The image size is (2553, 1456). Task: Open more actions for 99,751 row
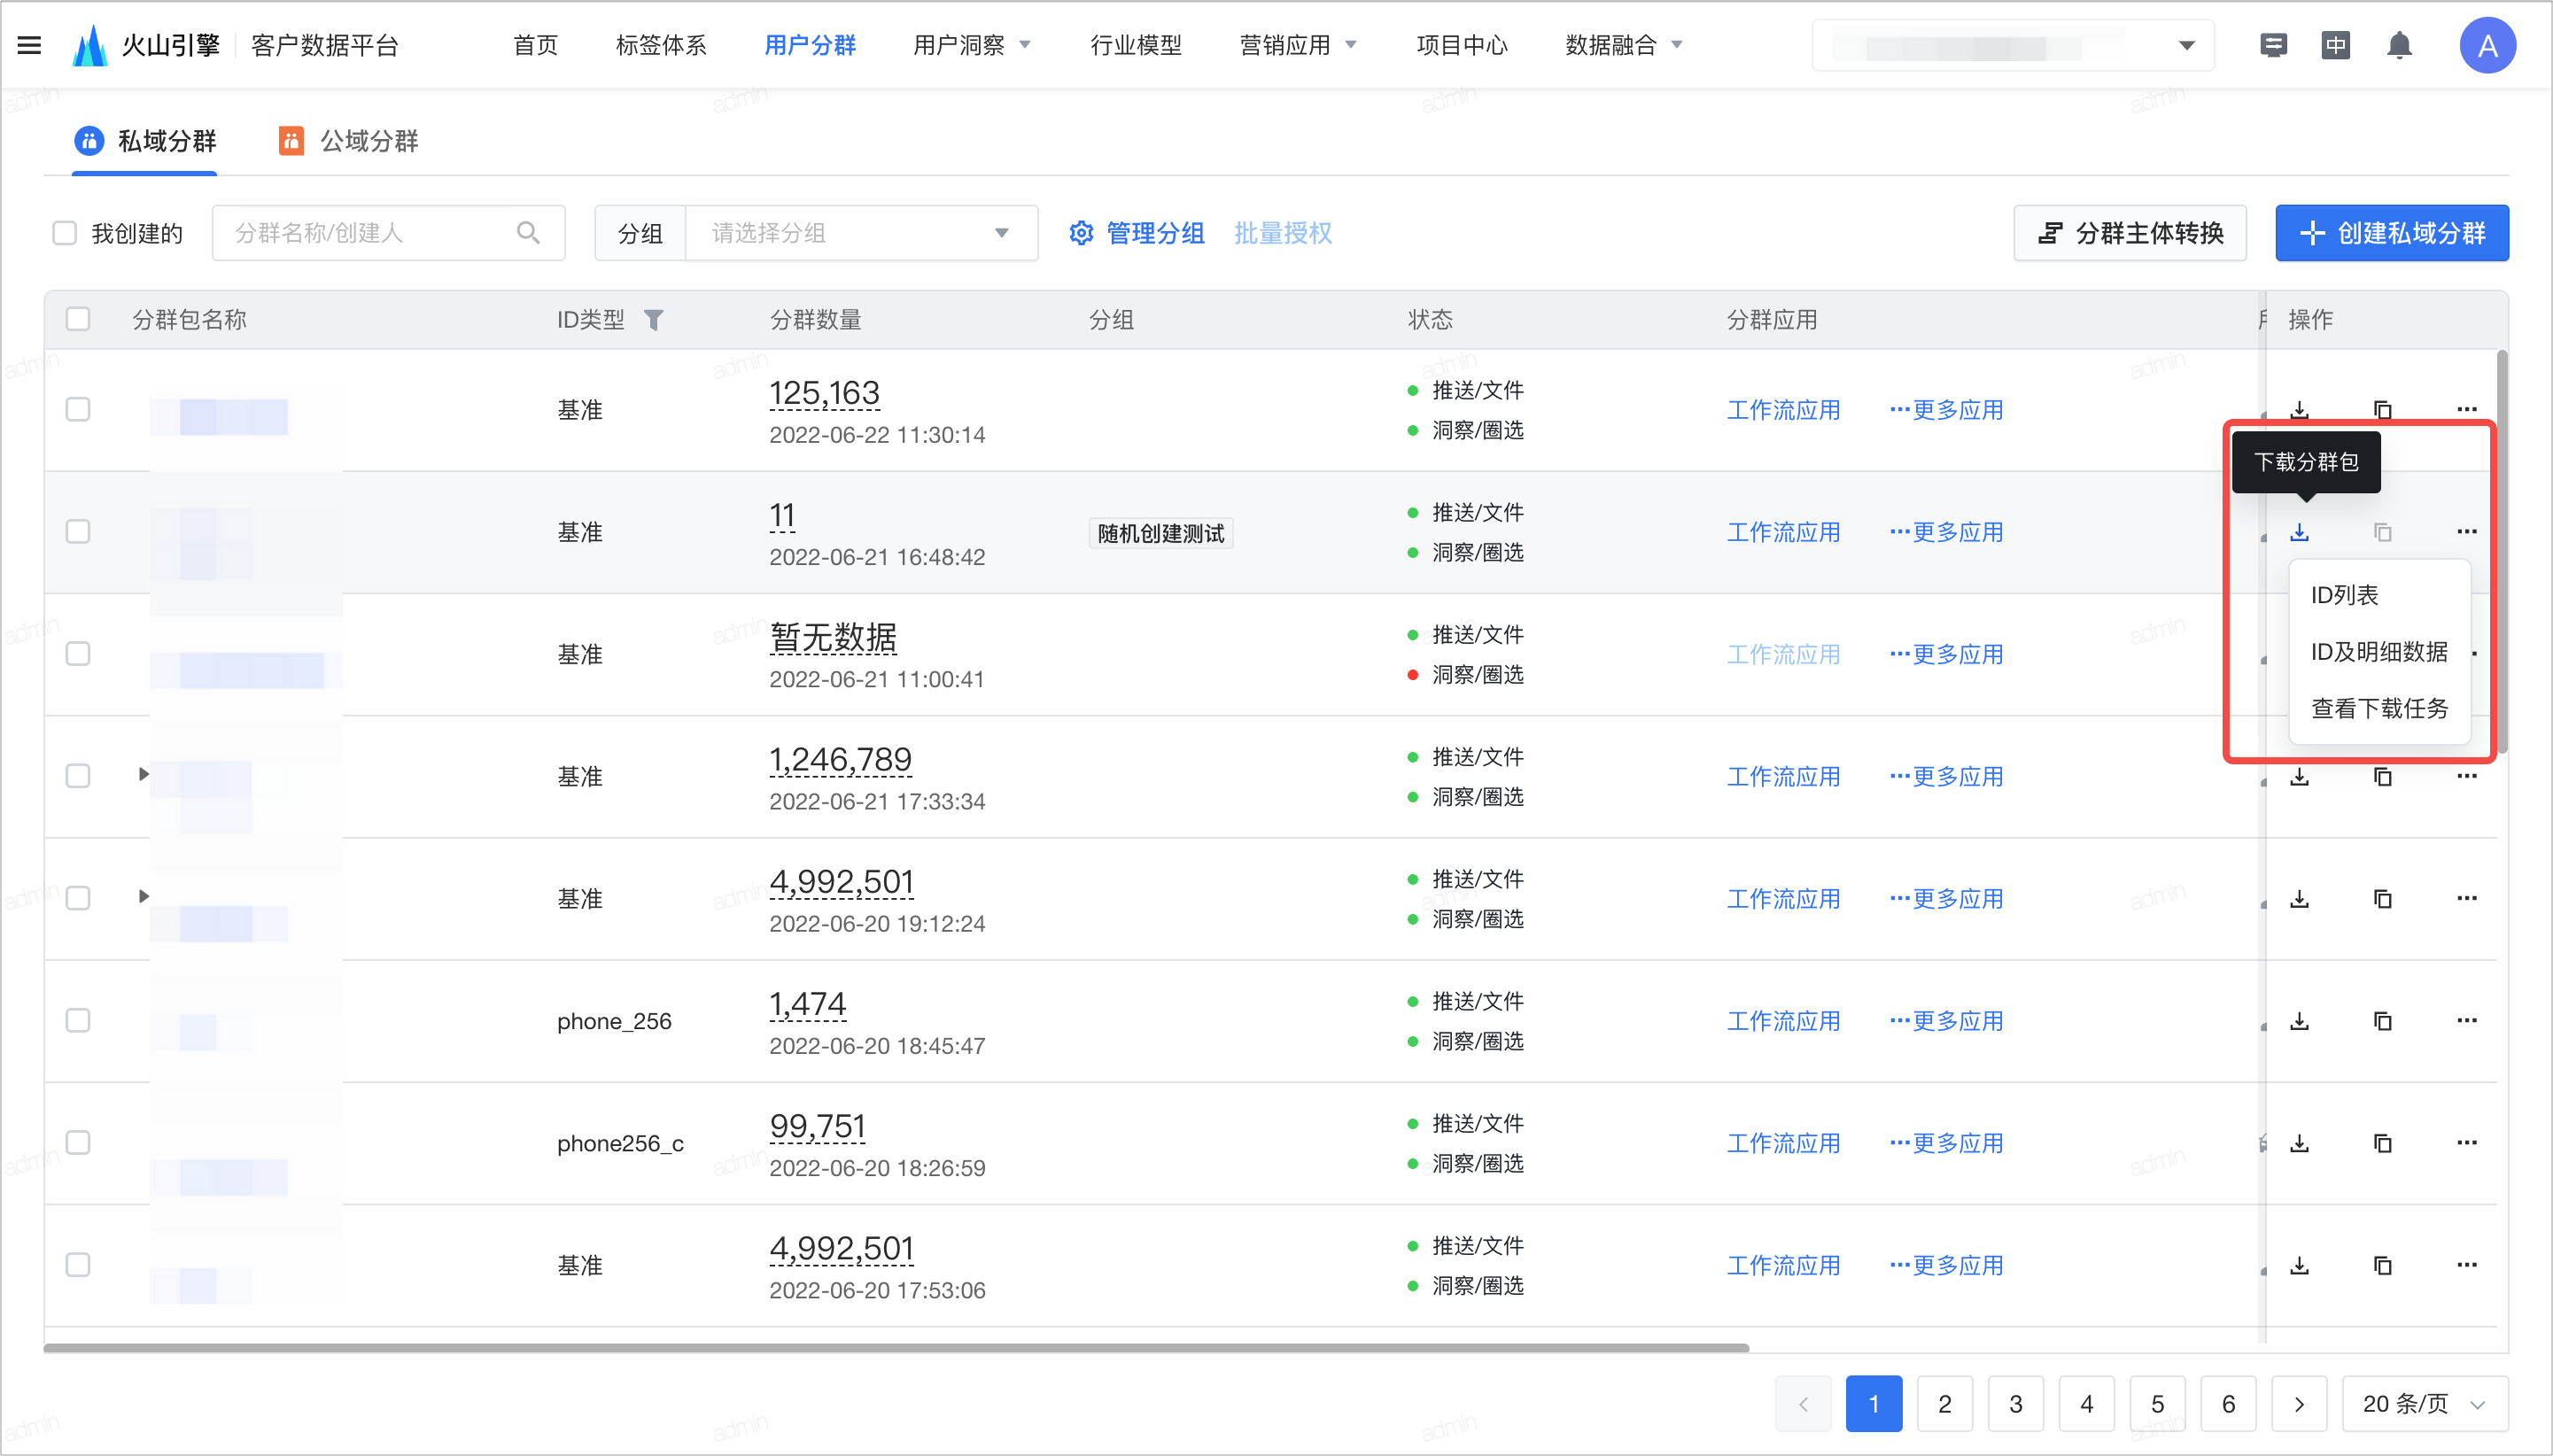[2466, 1143]
